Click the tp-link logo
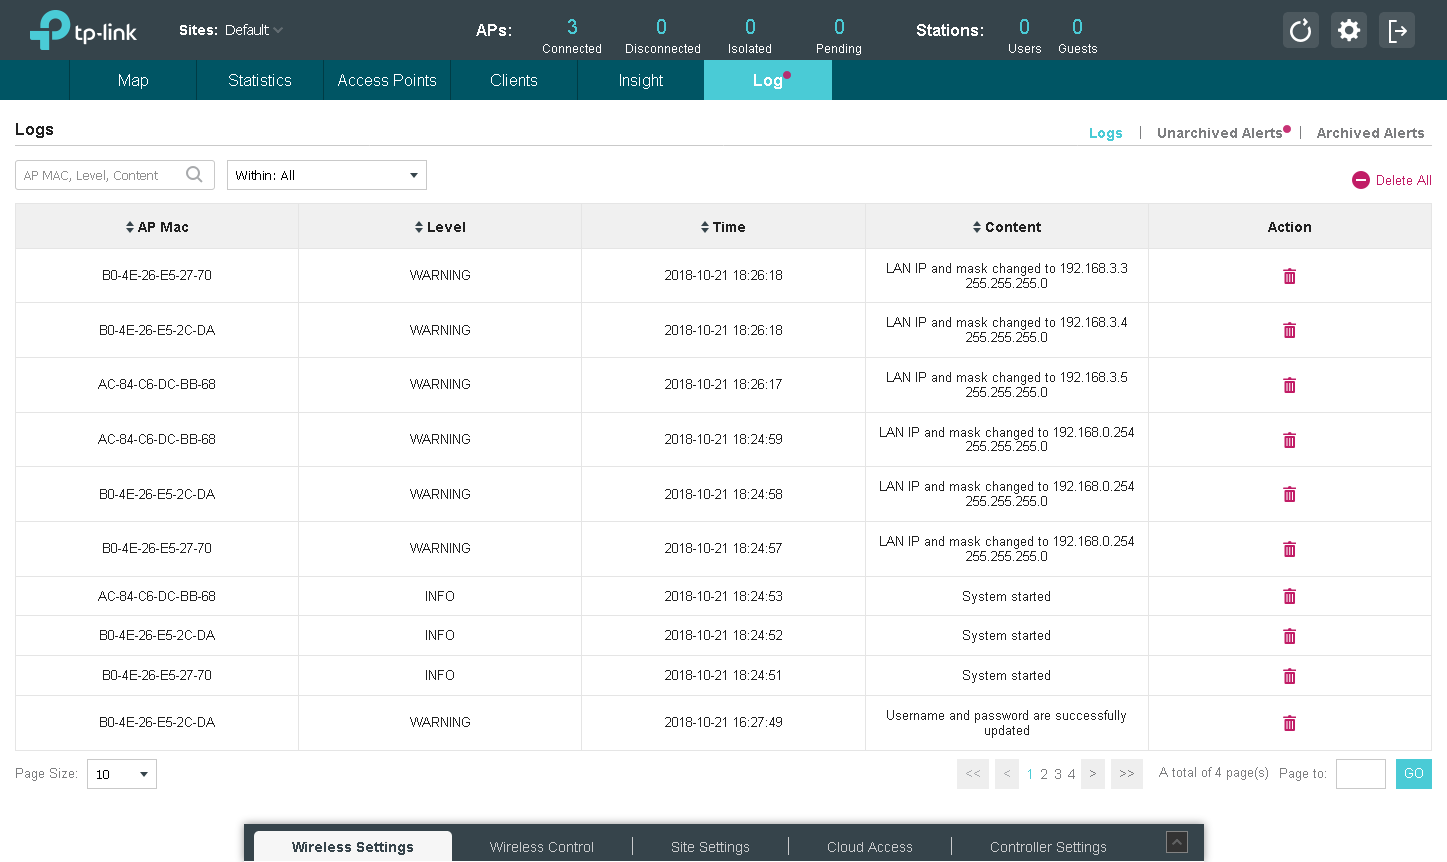This screenshot has height=862, width=1447. pyautogui.click(x=83, y=30)
